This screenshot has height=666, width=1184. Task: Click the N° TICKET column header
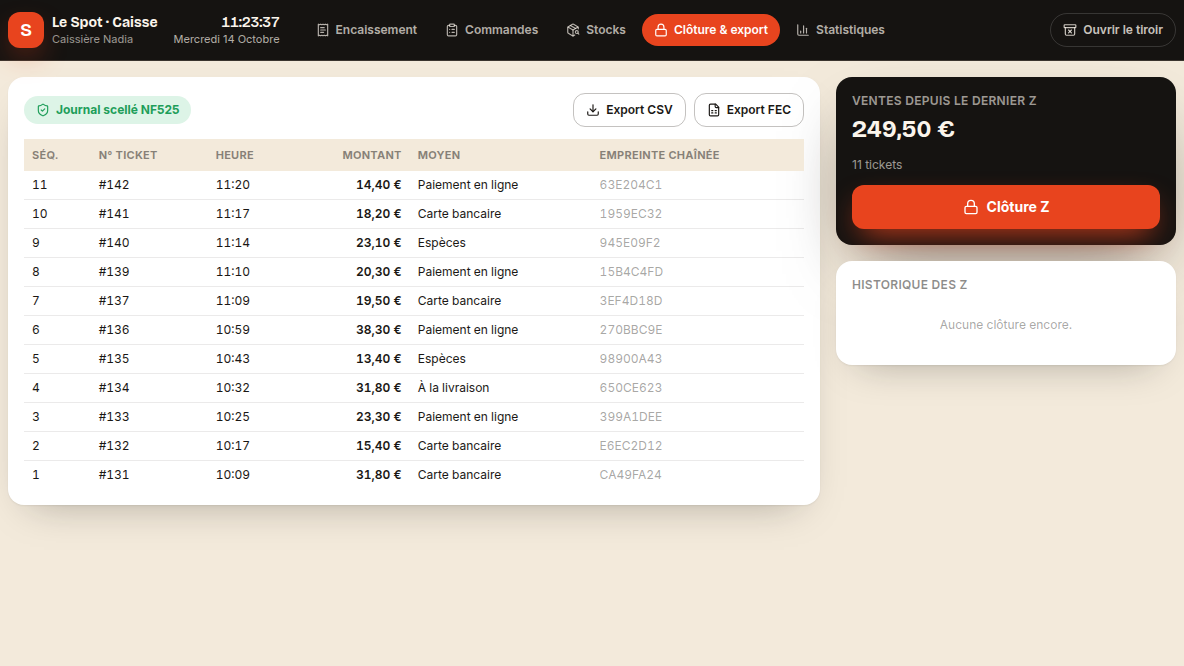pyautogui.click(x=128, y=156)
